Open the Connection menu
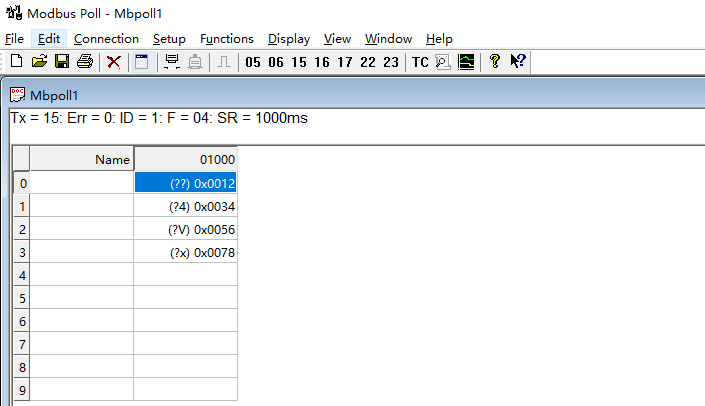This screenshot has height=406, width=705. click(x=106, y=39)
